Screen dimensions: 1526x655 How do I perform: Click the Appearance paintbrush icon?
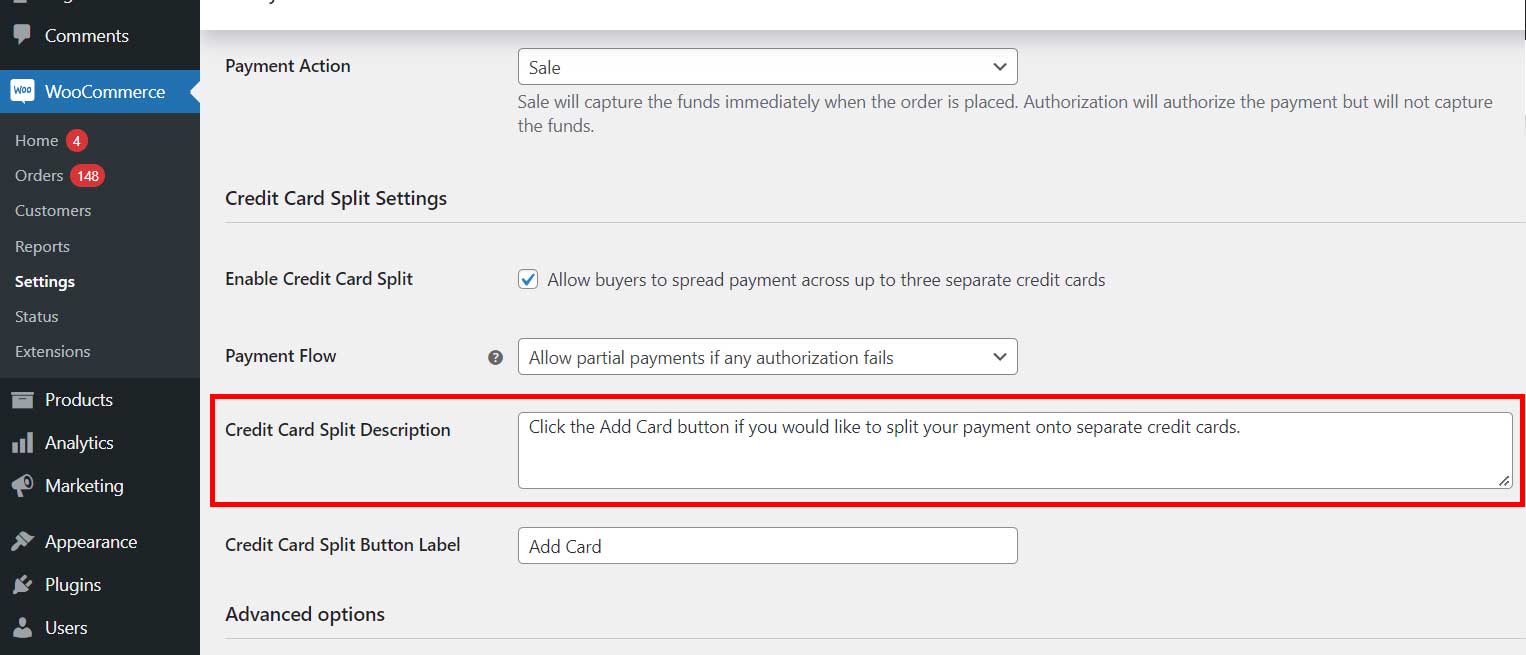pyautogui.click(x=22, y=542)
